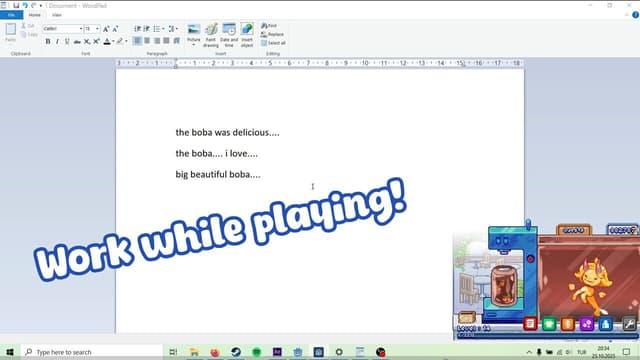Click the Replace button
This screenshot has height=360, width=640.
pos(272,34)
